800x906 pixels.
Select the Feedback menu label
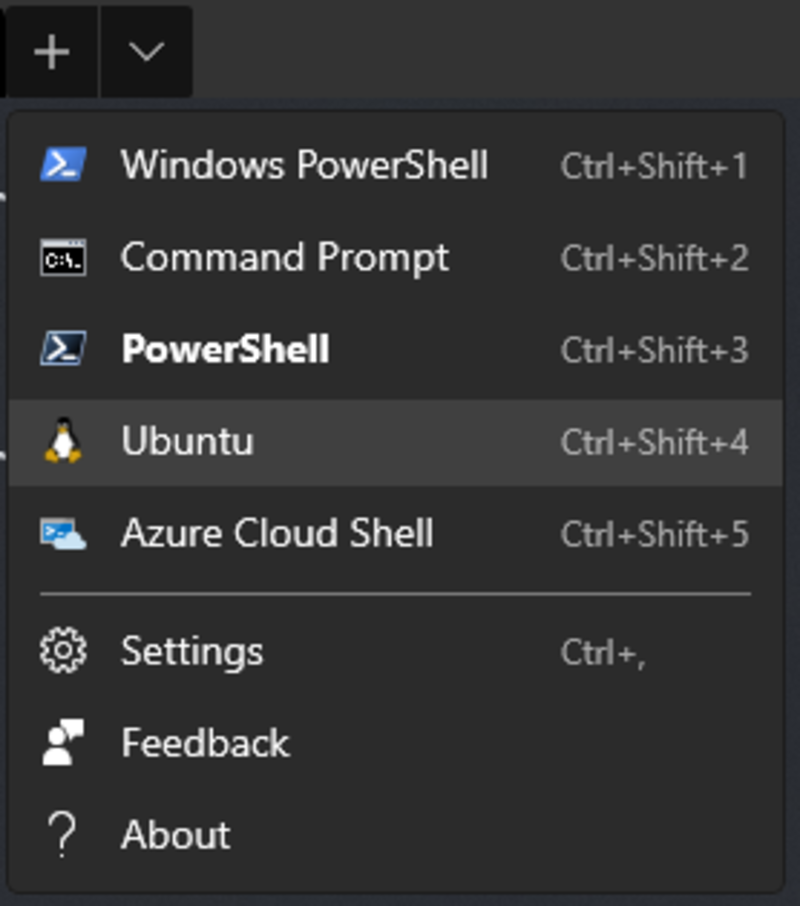(205, 743)
